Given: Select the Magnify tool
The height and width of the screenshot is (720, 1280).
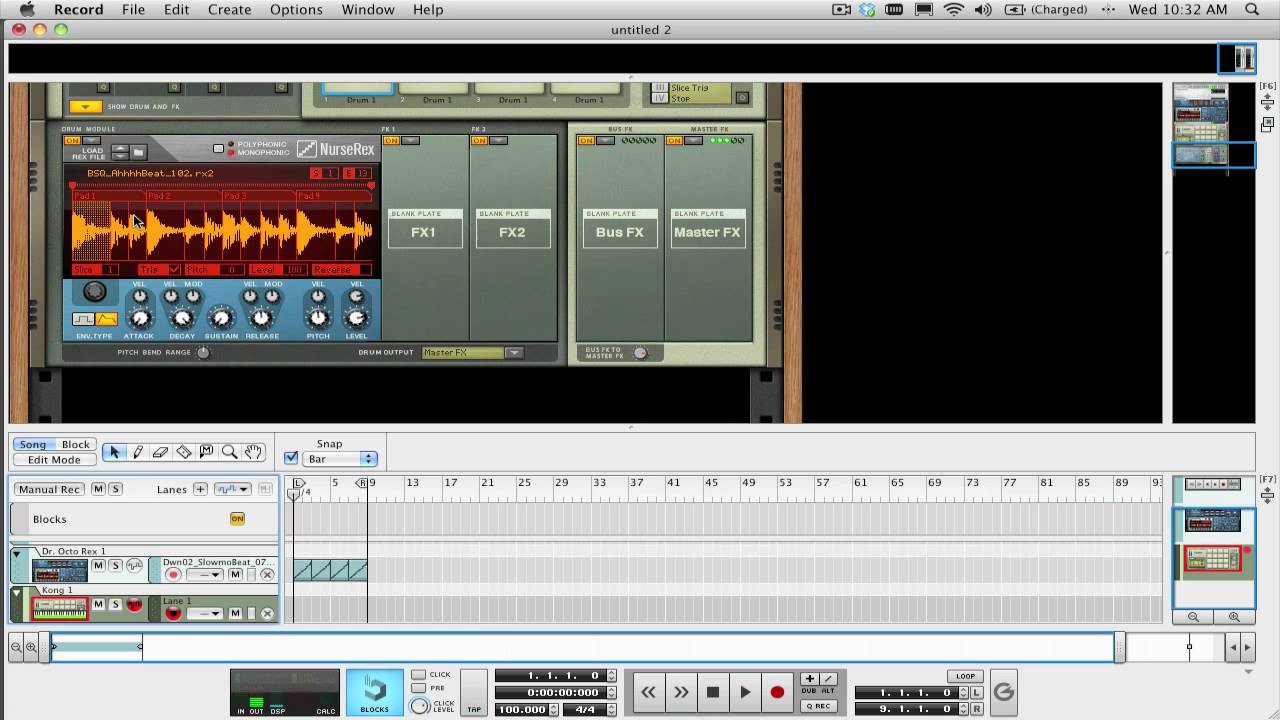Looking at the screenshot, I should tap(229, 453).
